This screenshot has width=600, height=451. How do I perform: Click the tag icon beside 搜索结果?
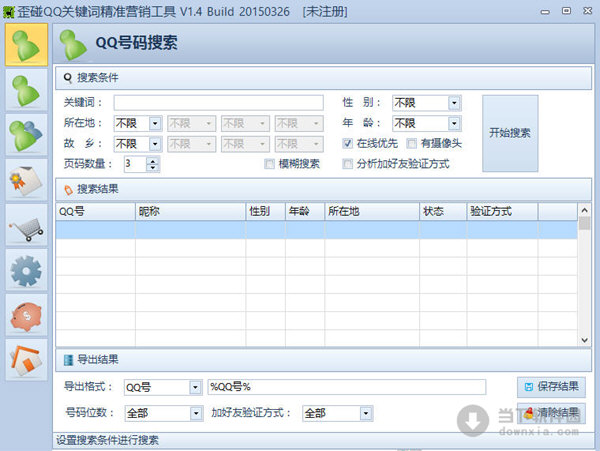coord(68,190)
